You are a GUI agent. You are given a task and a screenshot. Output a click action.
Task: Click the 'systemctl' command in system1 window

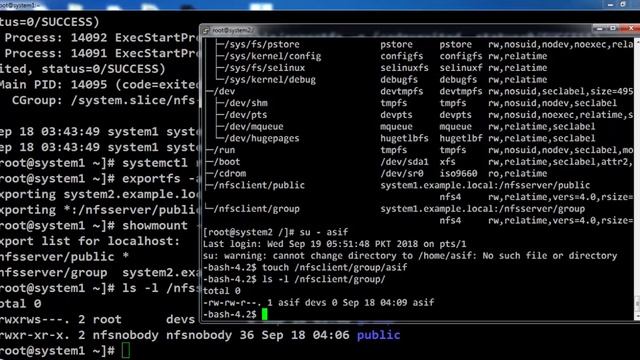pos(155,163)
